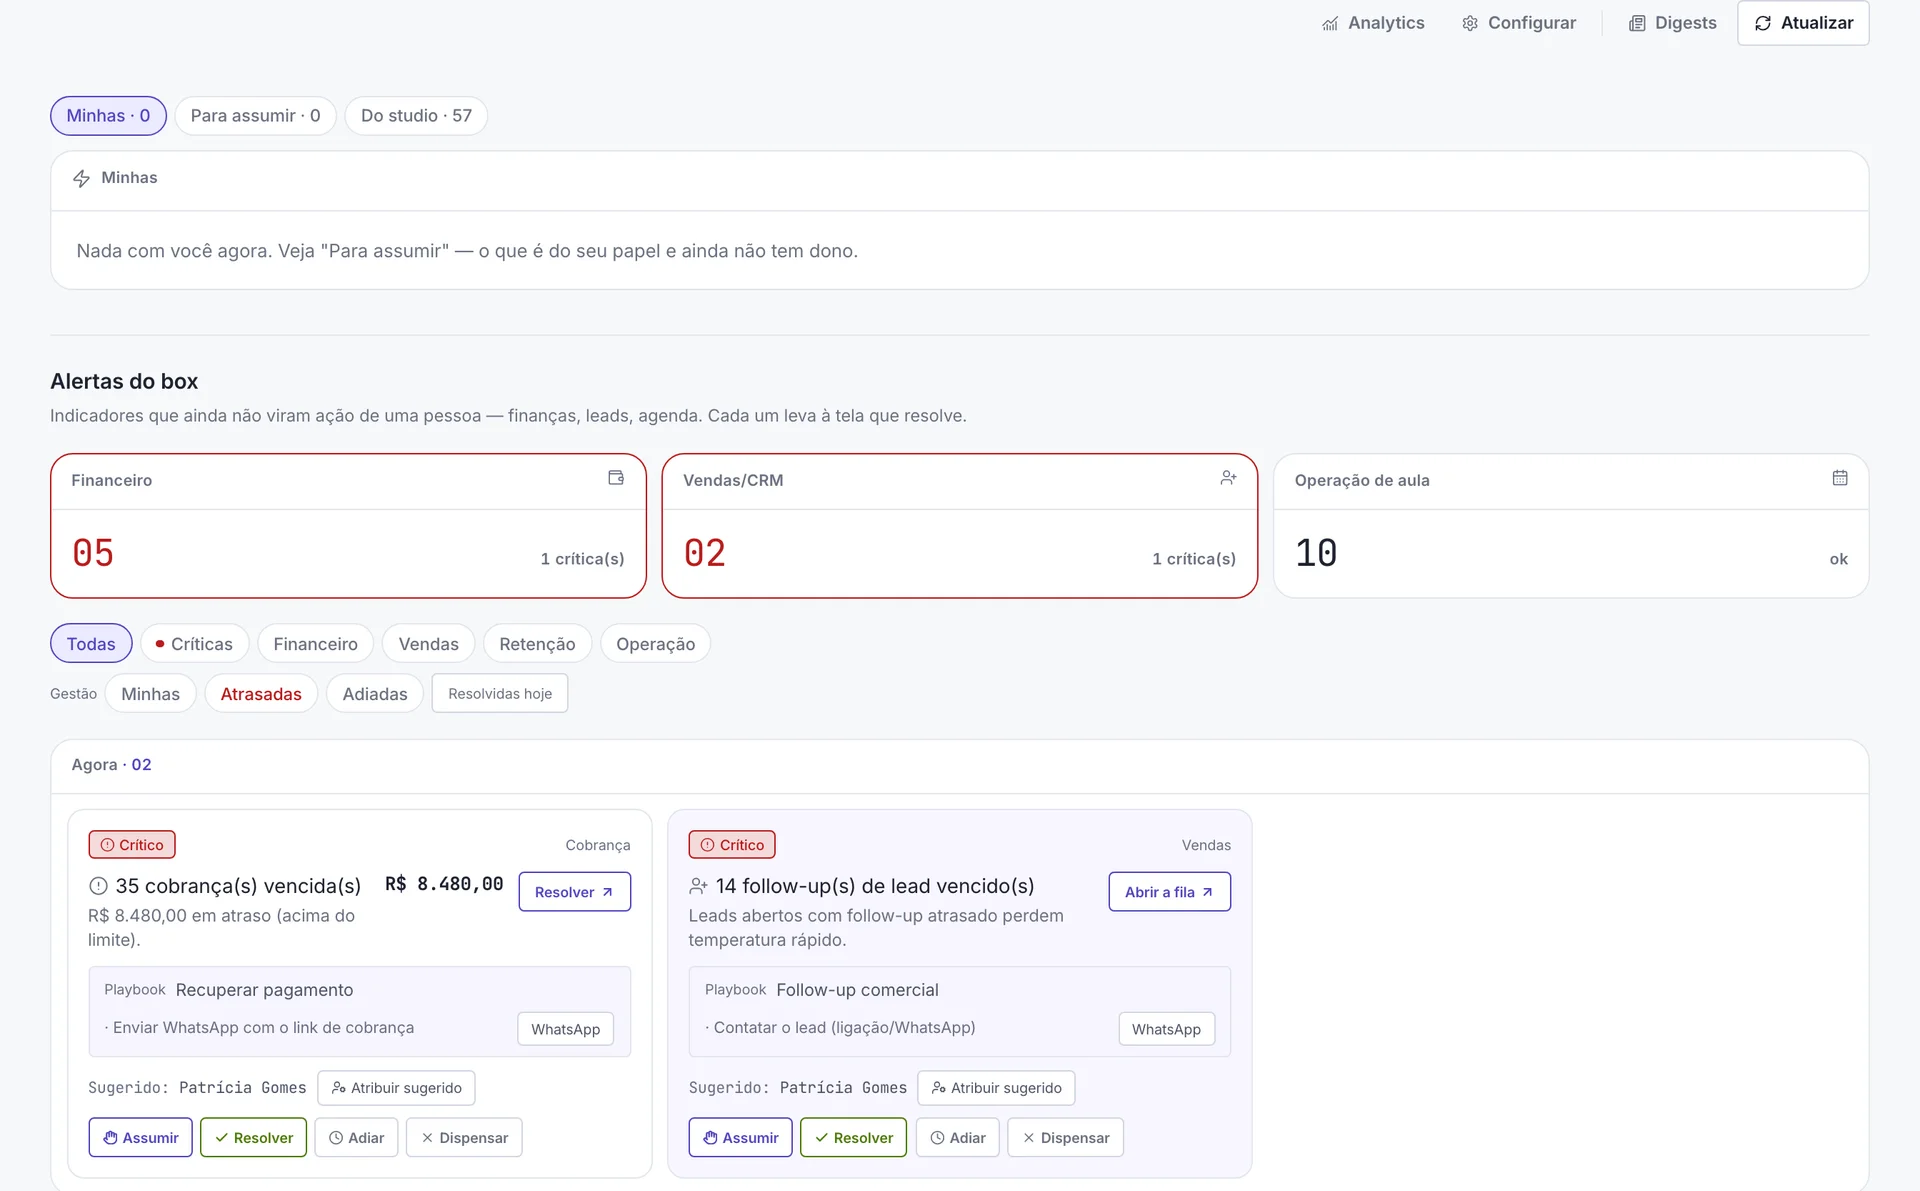Click the add-user icon on Vendas/CRM card
The height and width of the screenshot is (1191, 1920).
(1228, 478)
